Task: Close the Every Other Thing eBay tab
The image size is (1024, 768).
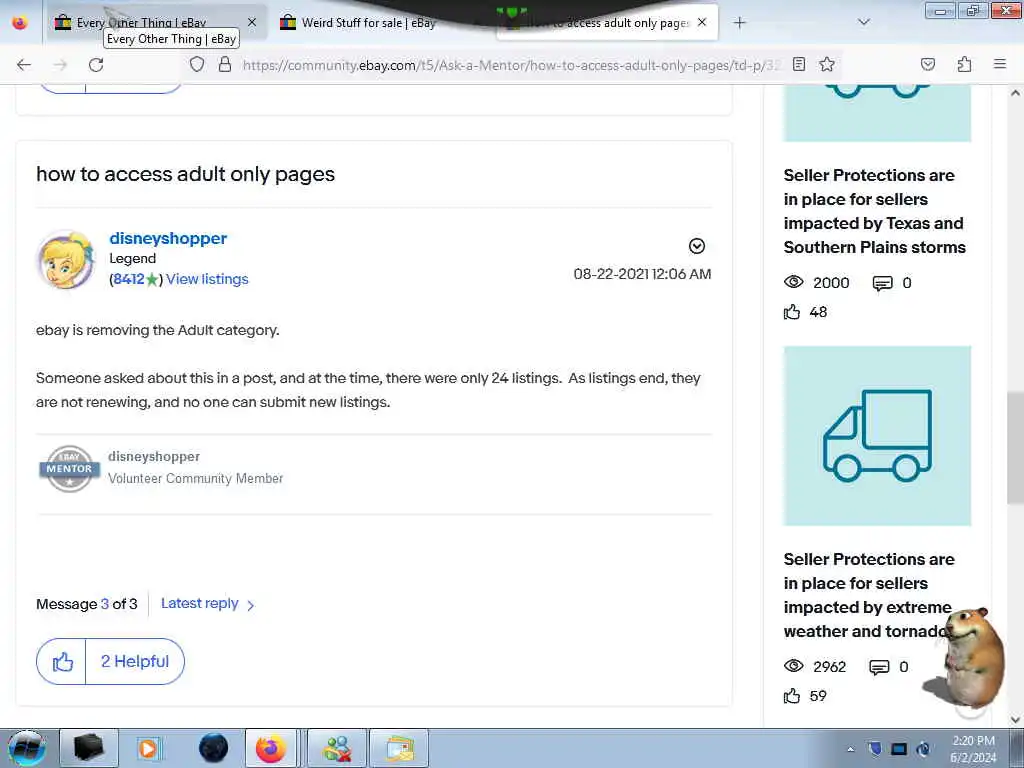Action: click(x=252, y=23)
